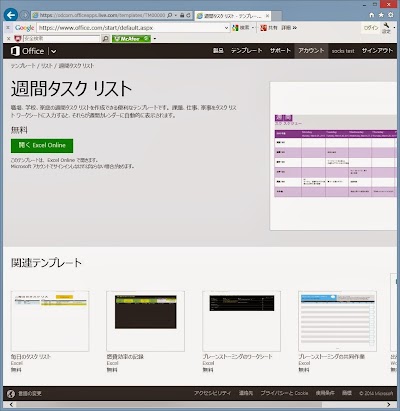Click the horizontal scrollbar thumb
This screenshot has height=411, width=400.
[169, 405]
